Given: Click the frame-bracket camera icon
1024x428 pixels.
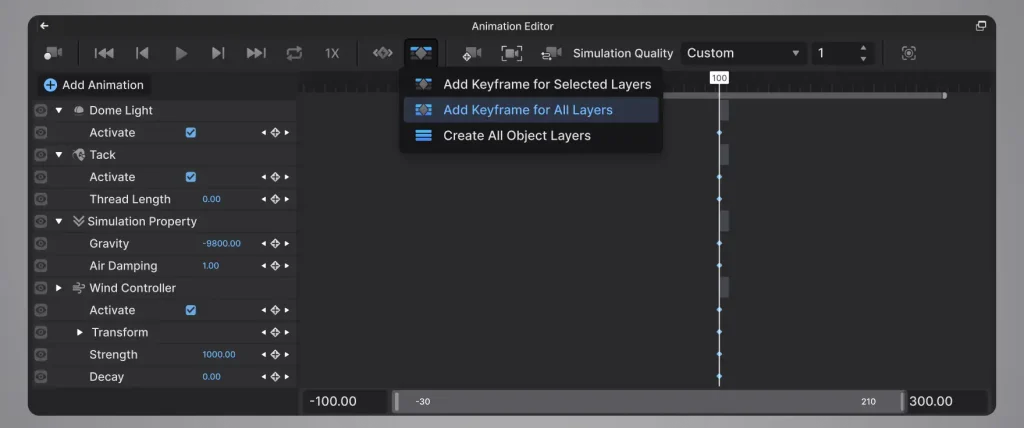Looking at the screenshot, I should pyautogui.click(x=511, y=54).
